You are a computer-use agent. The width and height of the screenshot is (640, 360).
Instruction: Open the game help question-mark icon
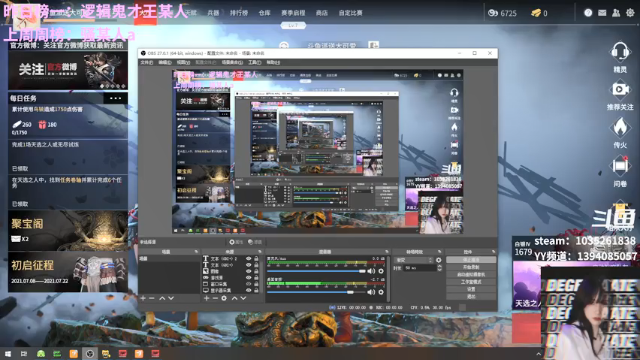tap(588, 13)
